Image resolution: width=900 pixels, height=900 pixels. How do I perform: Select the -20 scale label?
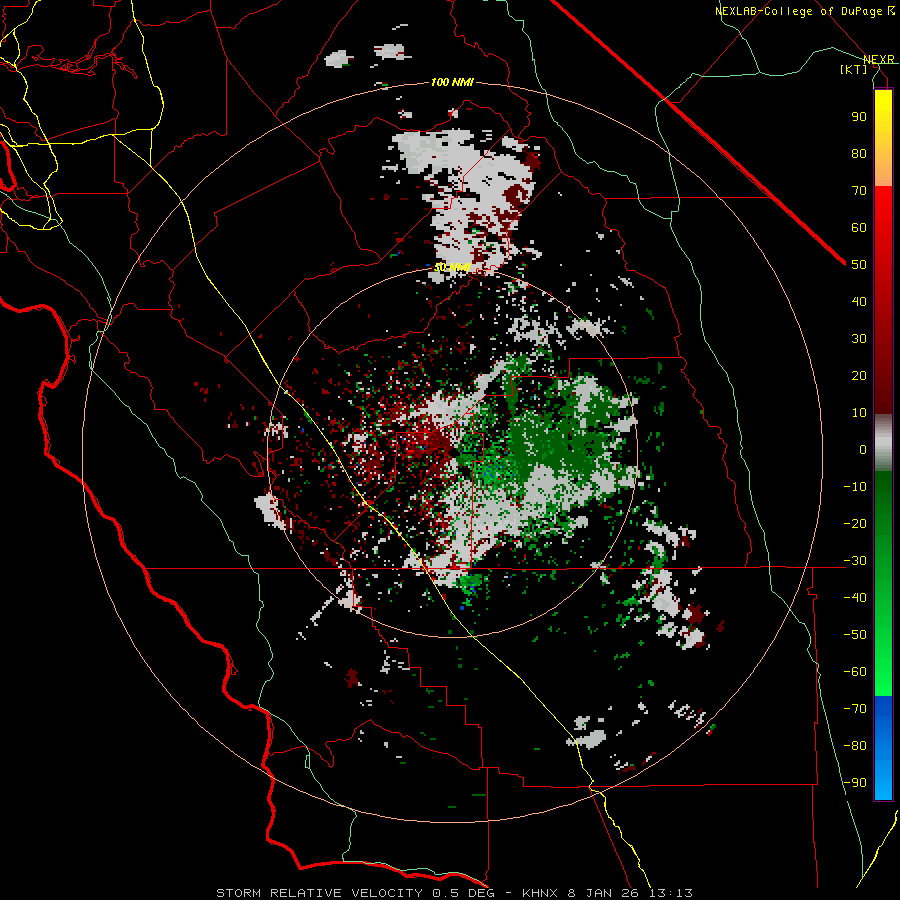(855, 523)
